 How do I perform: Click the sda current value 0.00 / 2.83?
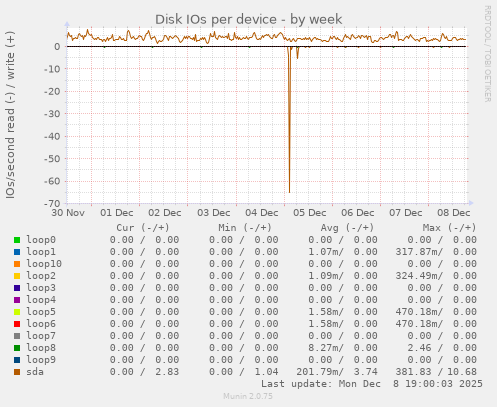(144, 372)
